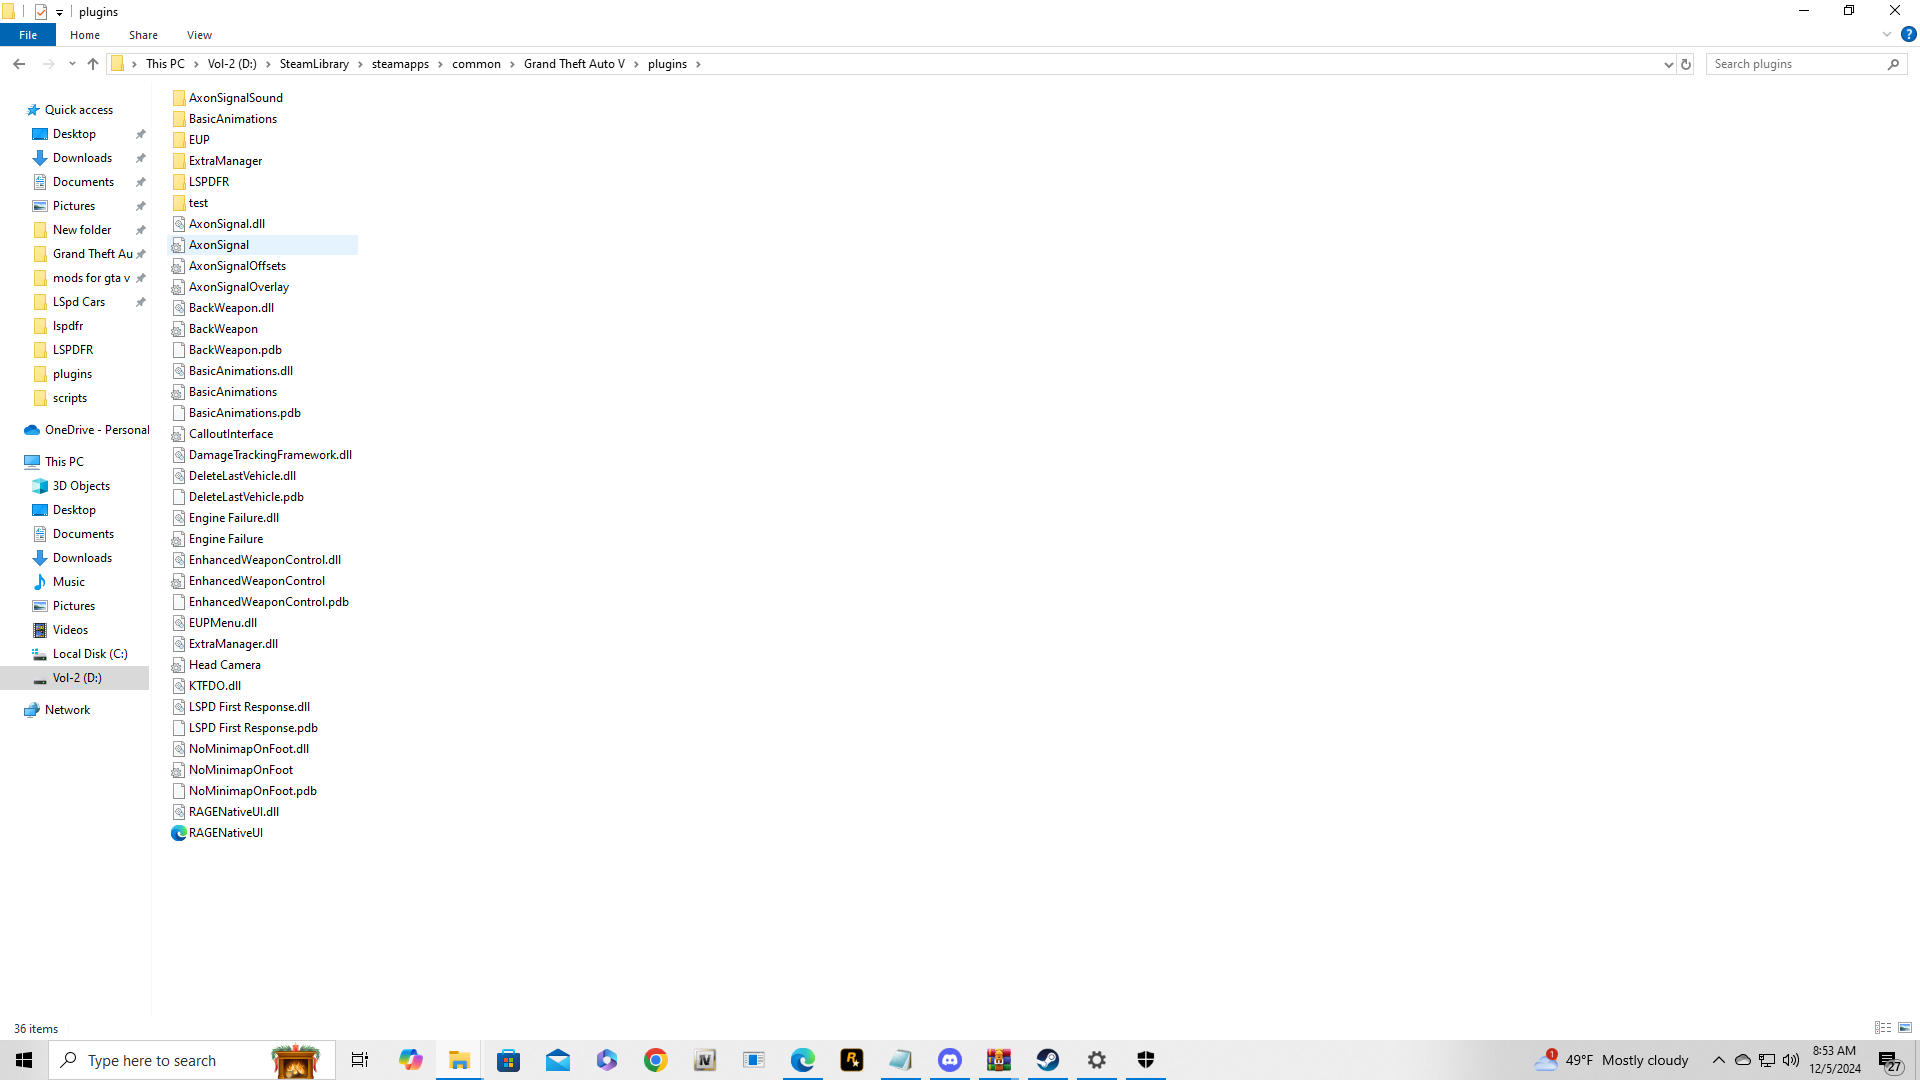
Task: Click in the Search plugins field
Action: coord(1795,64)
